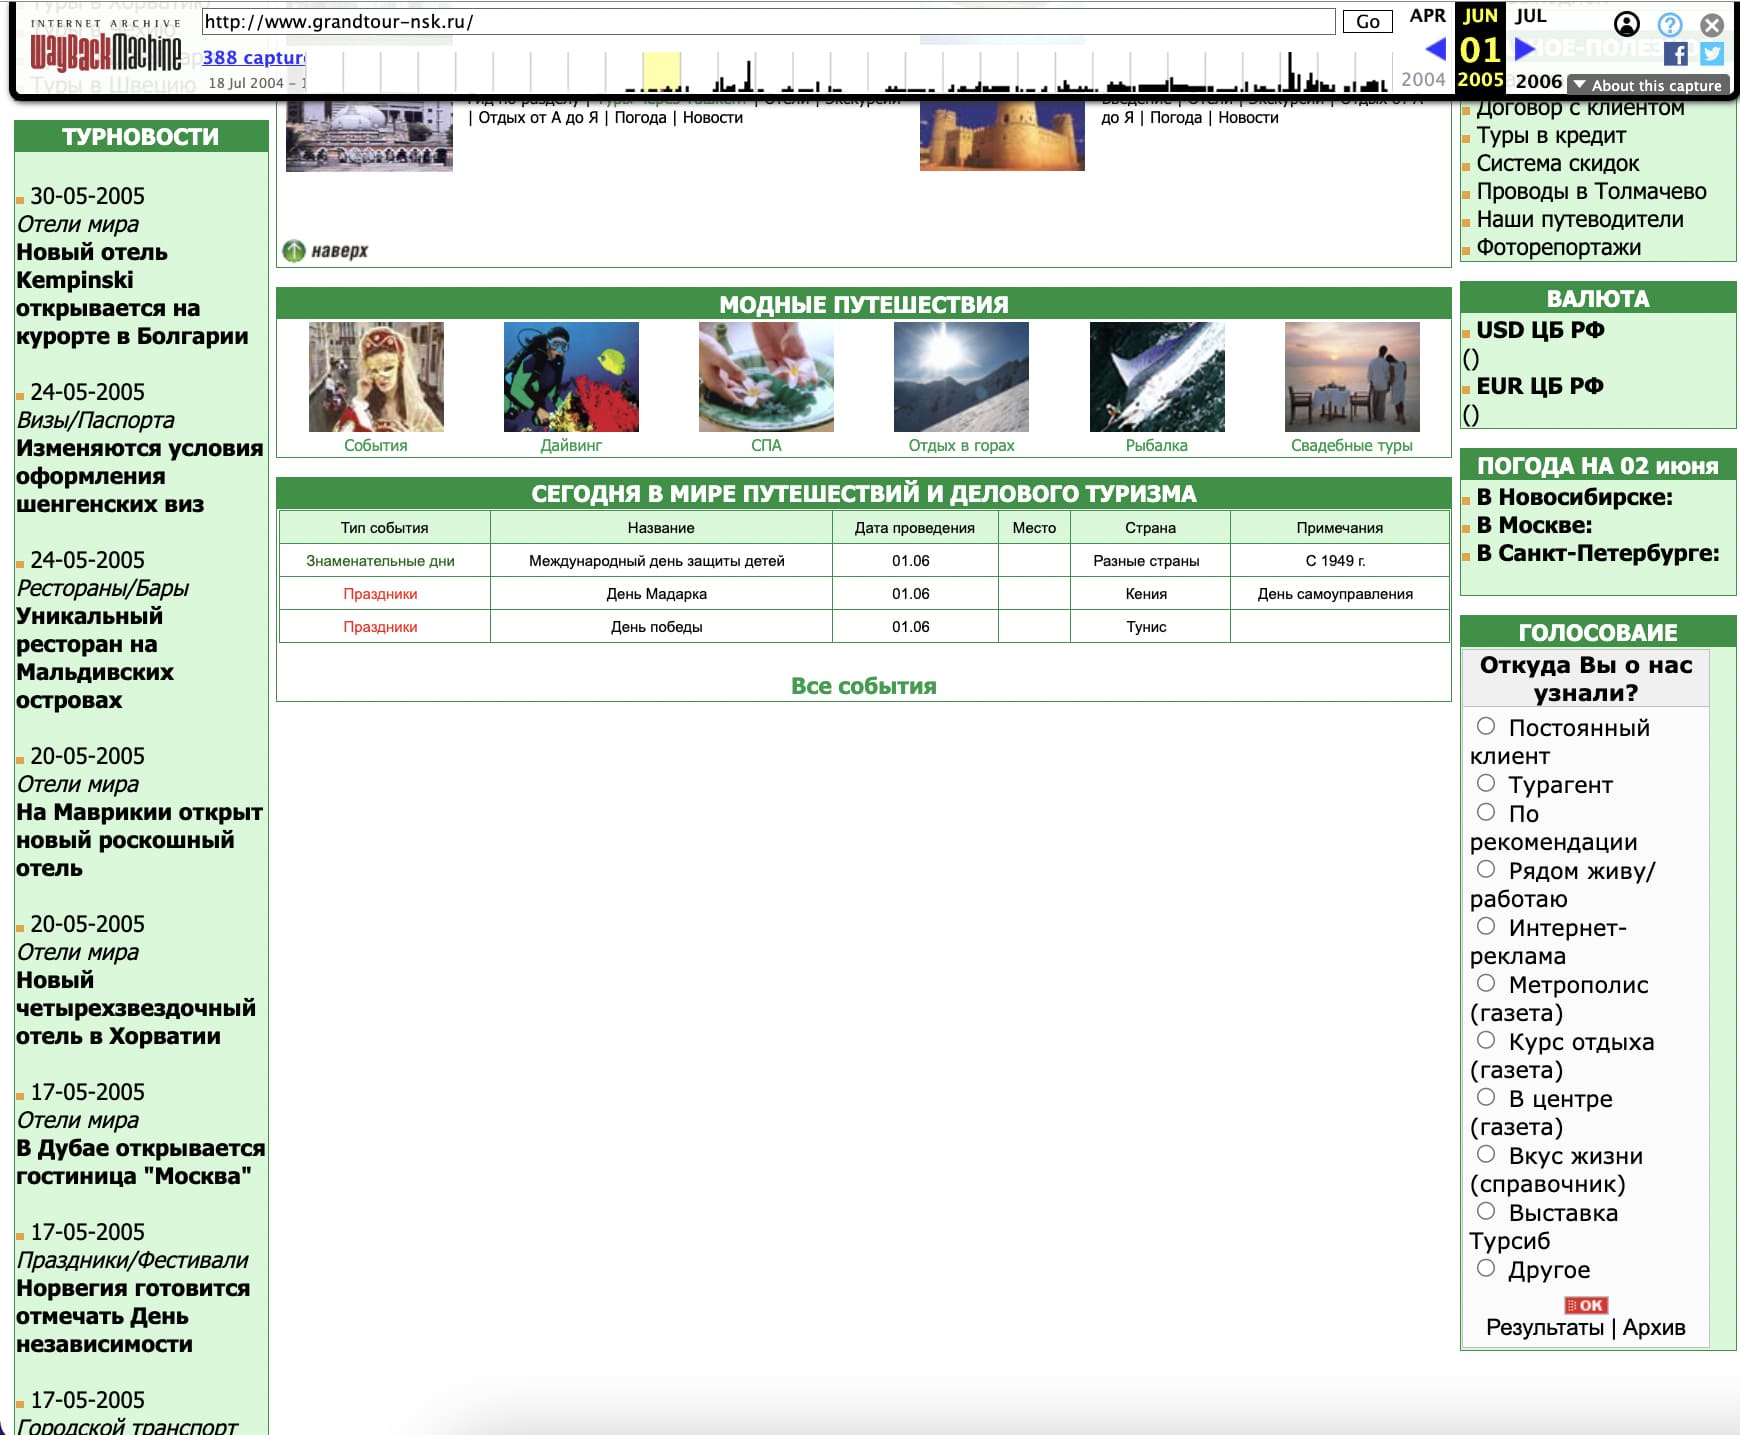
Task: Open Фоторепортажи menu item
Action: click(1559, 247)
